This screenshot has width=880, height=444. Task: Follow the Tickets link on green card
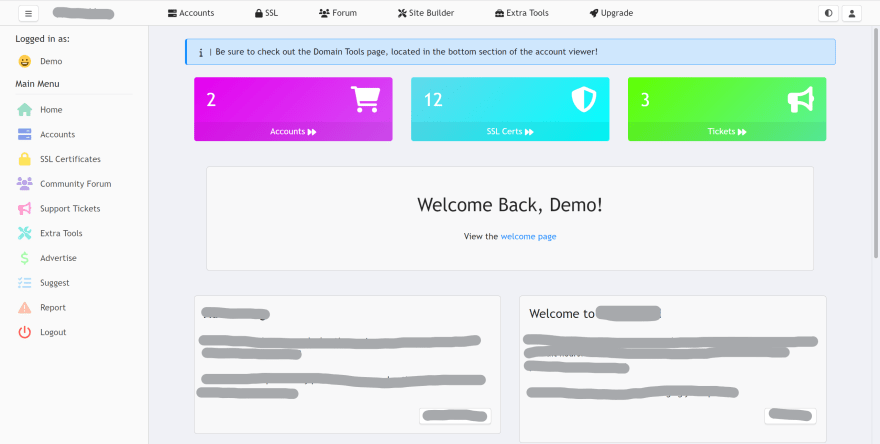(x=727, y=132)
